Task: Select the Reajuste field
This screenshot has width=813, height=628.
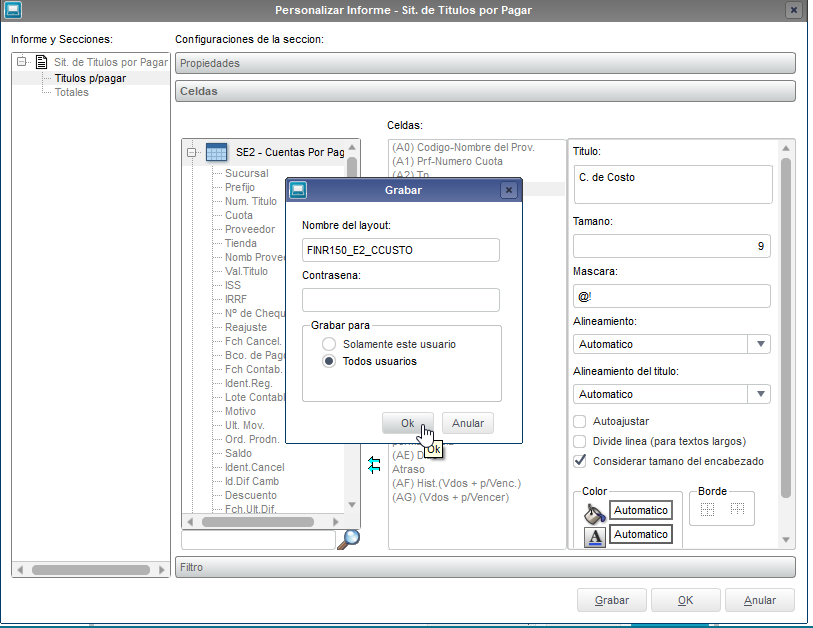Action: (x=246, y=327)
